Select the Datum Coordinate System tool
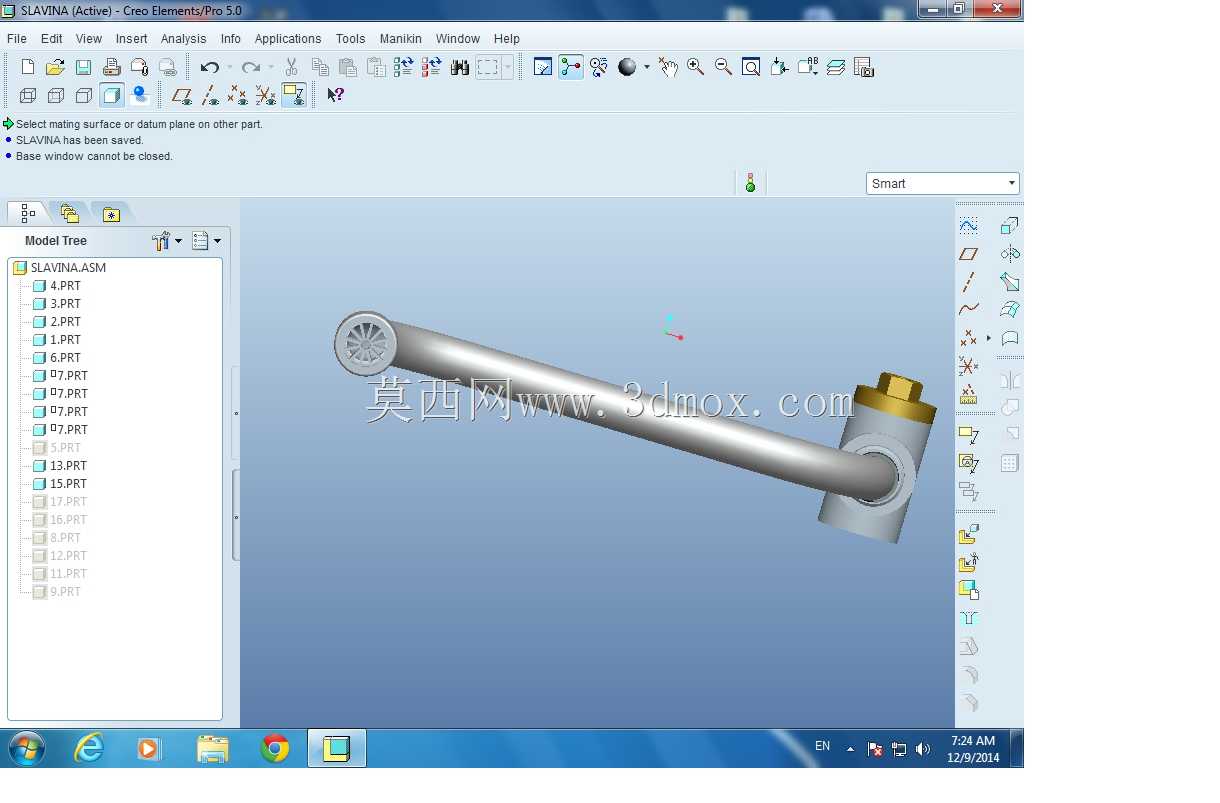The image size is (1220, 803). (x=968, y=366)
